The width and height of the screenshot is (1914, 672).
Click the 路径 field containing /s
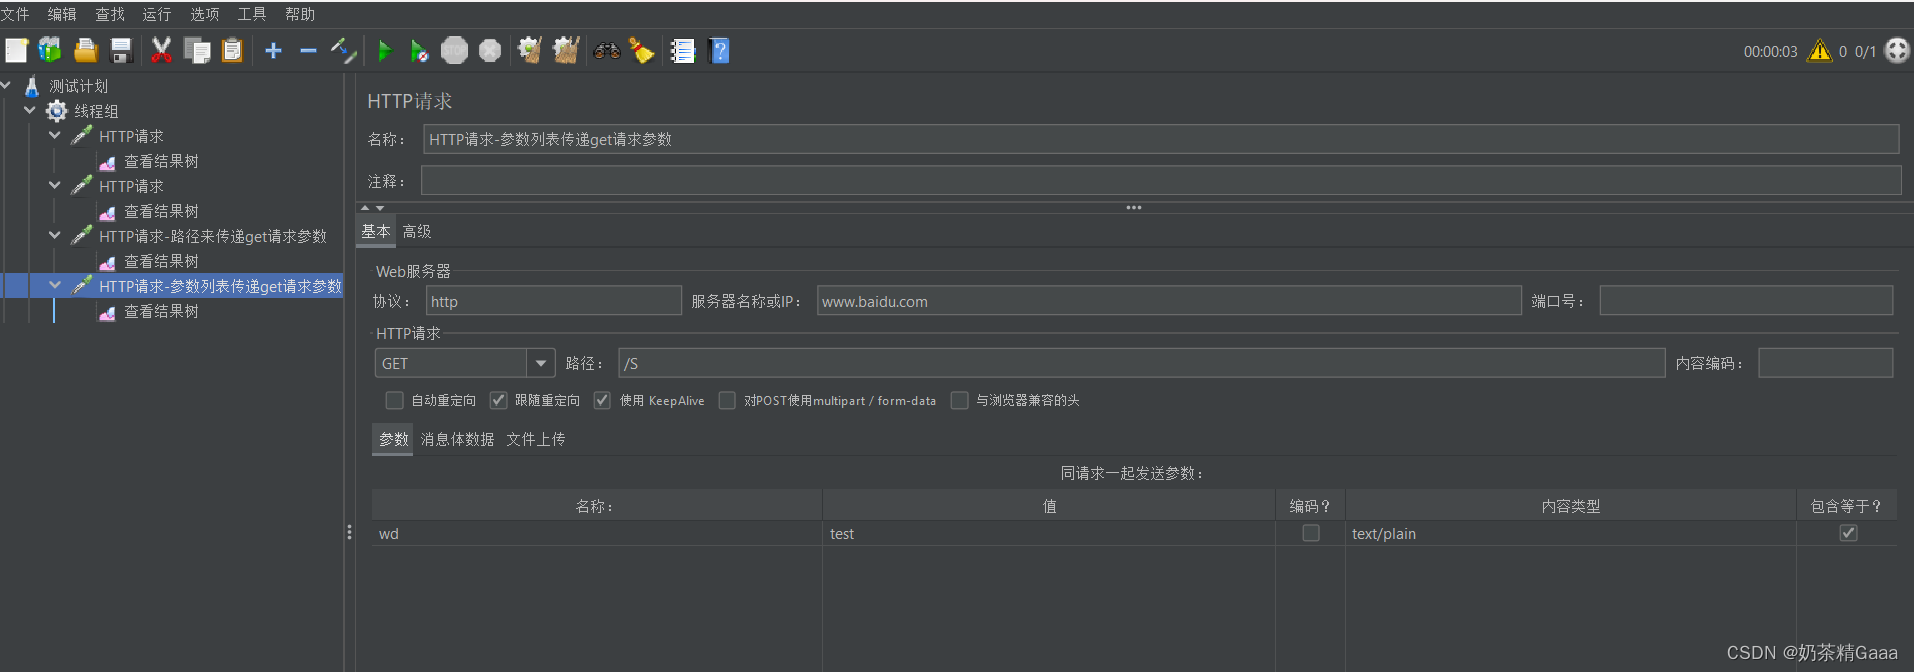tap(1141, 363)
